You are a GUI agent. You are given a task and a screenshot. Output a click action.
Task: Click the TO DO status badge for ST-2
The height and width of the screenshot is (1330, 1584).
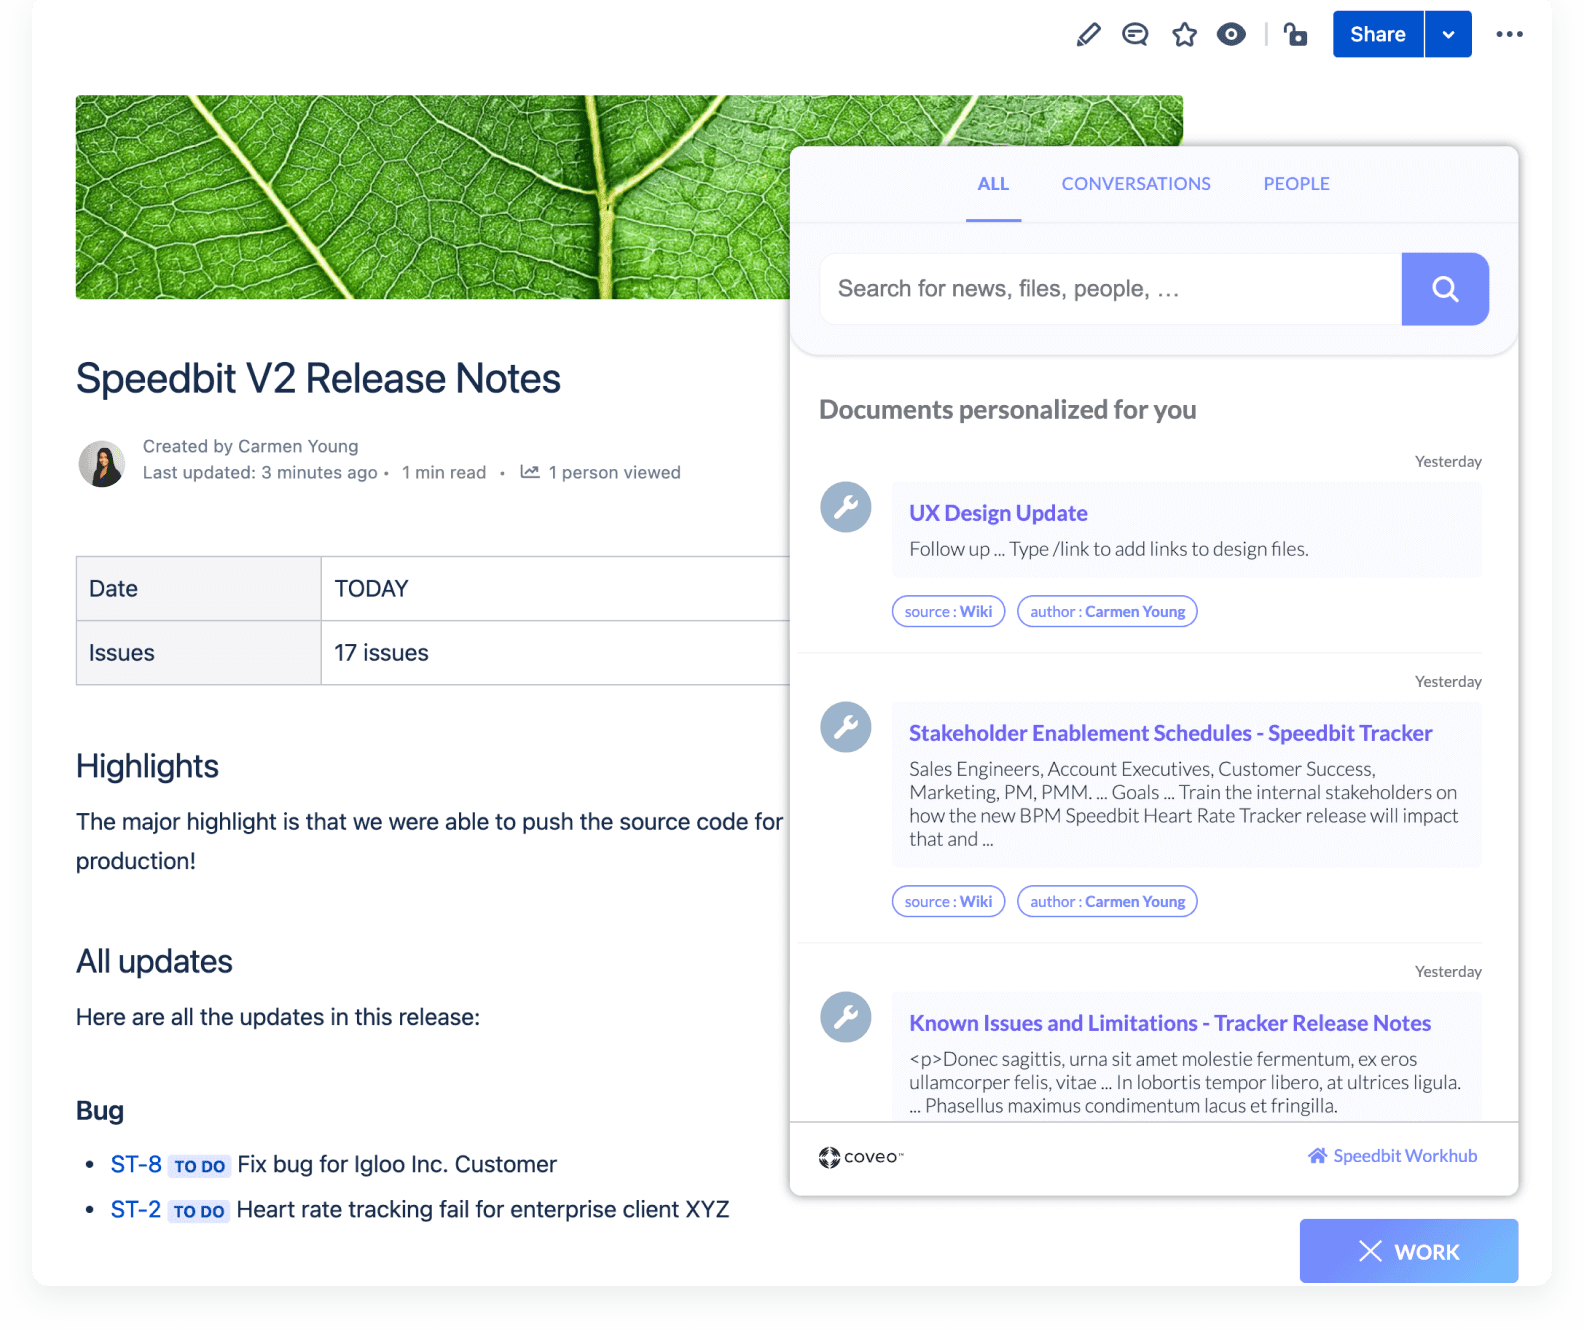(199, 1212)
